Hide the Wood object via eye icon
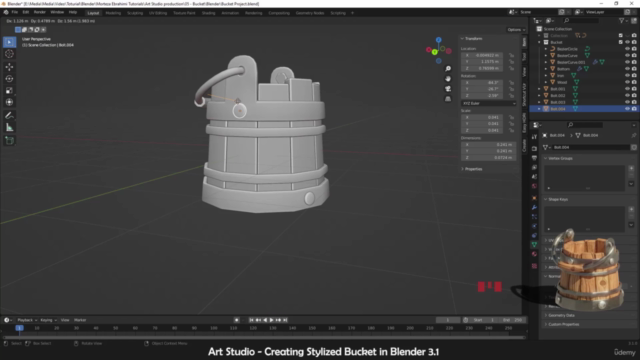This screenshot has height=360, width=640. click(627, 82)
